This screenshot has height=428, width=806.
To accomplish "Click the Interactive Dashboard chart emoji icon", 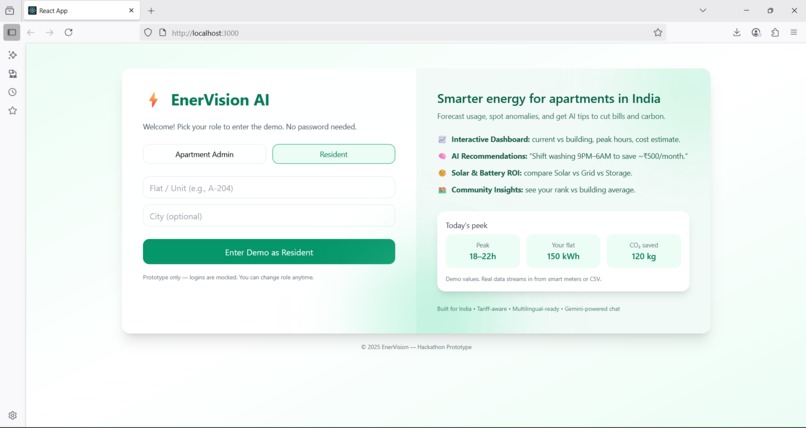I will tap(442, 139).
